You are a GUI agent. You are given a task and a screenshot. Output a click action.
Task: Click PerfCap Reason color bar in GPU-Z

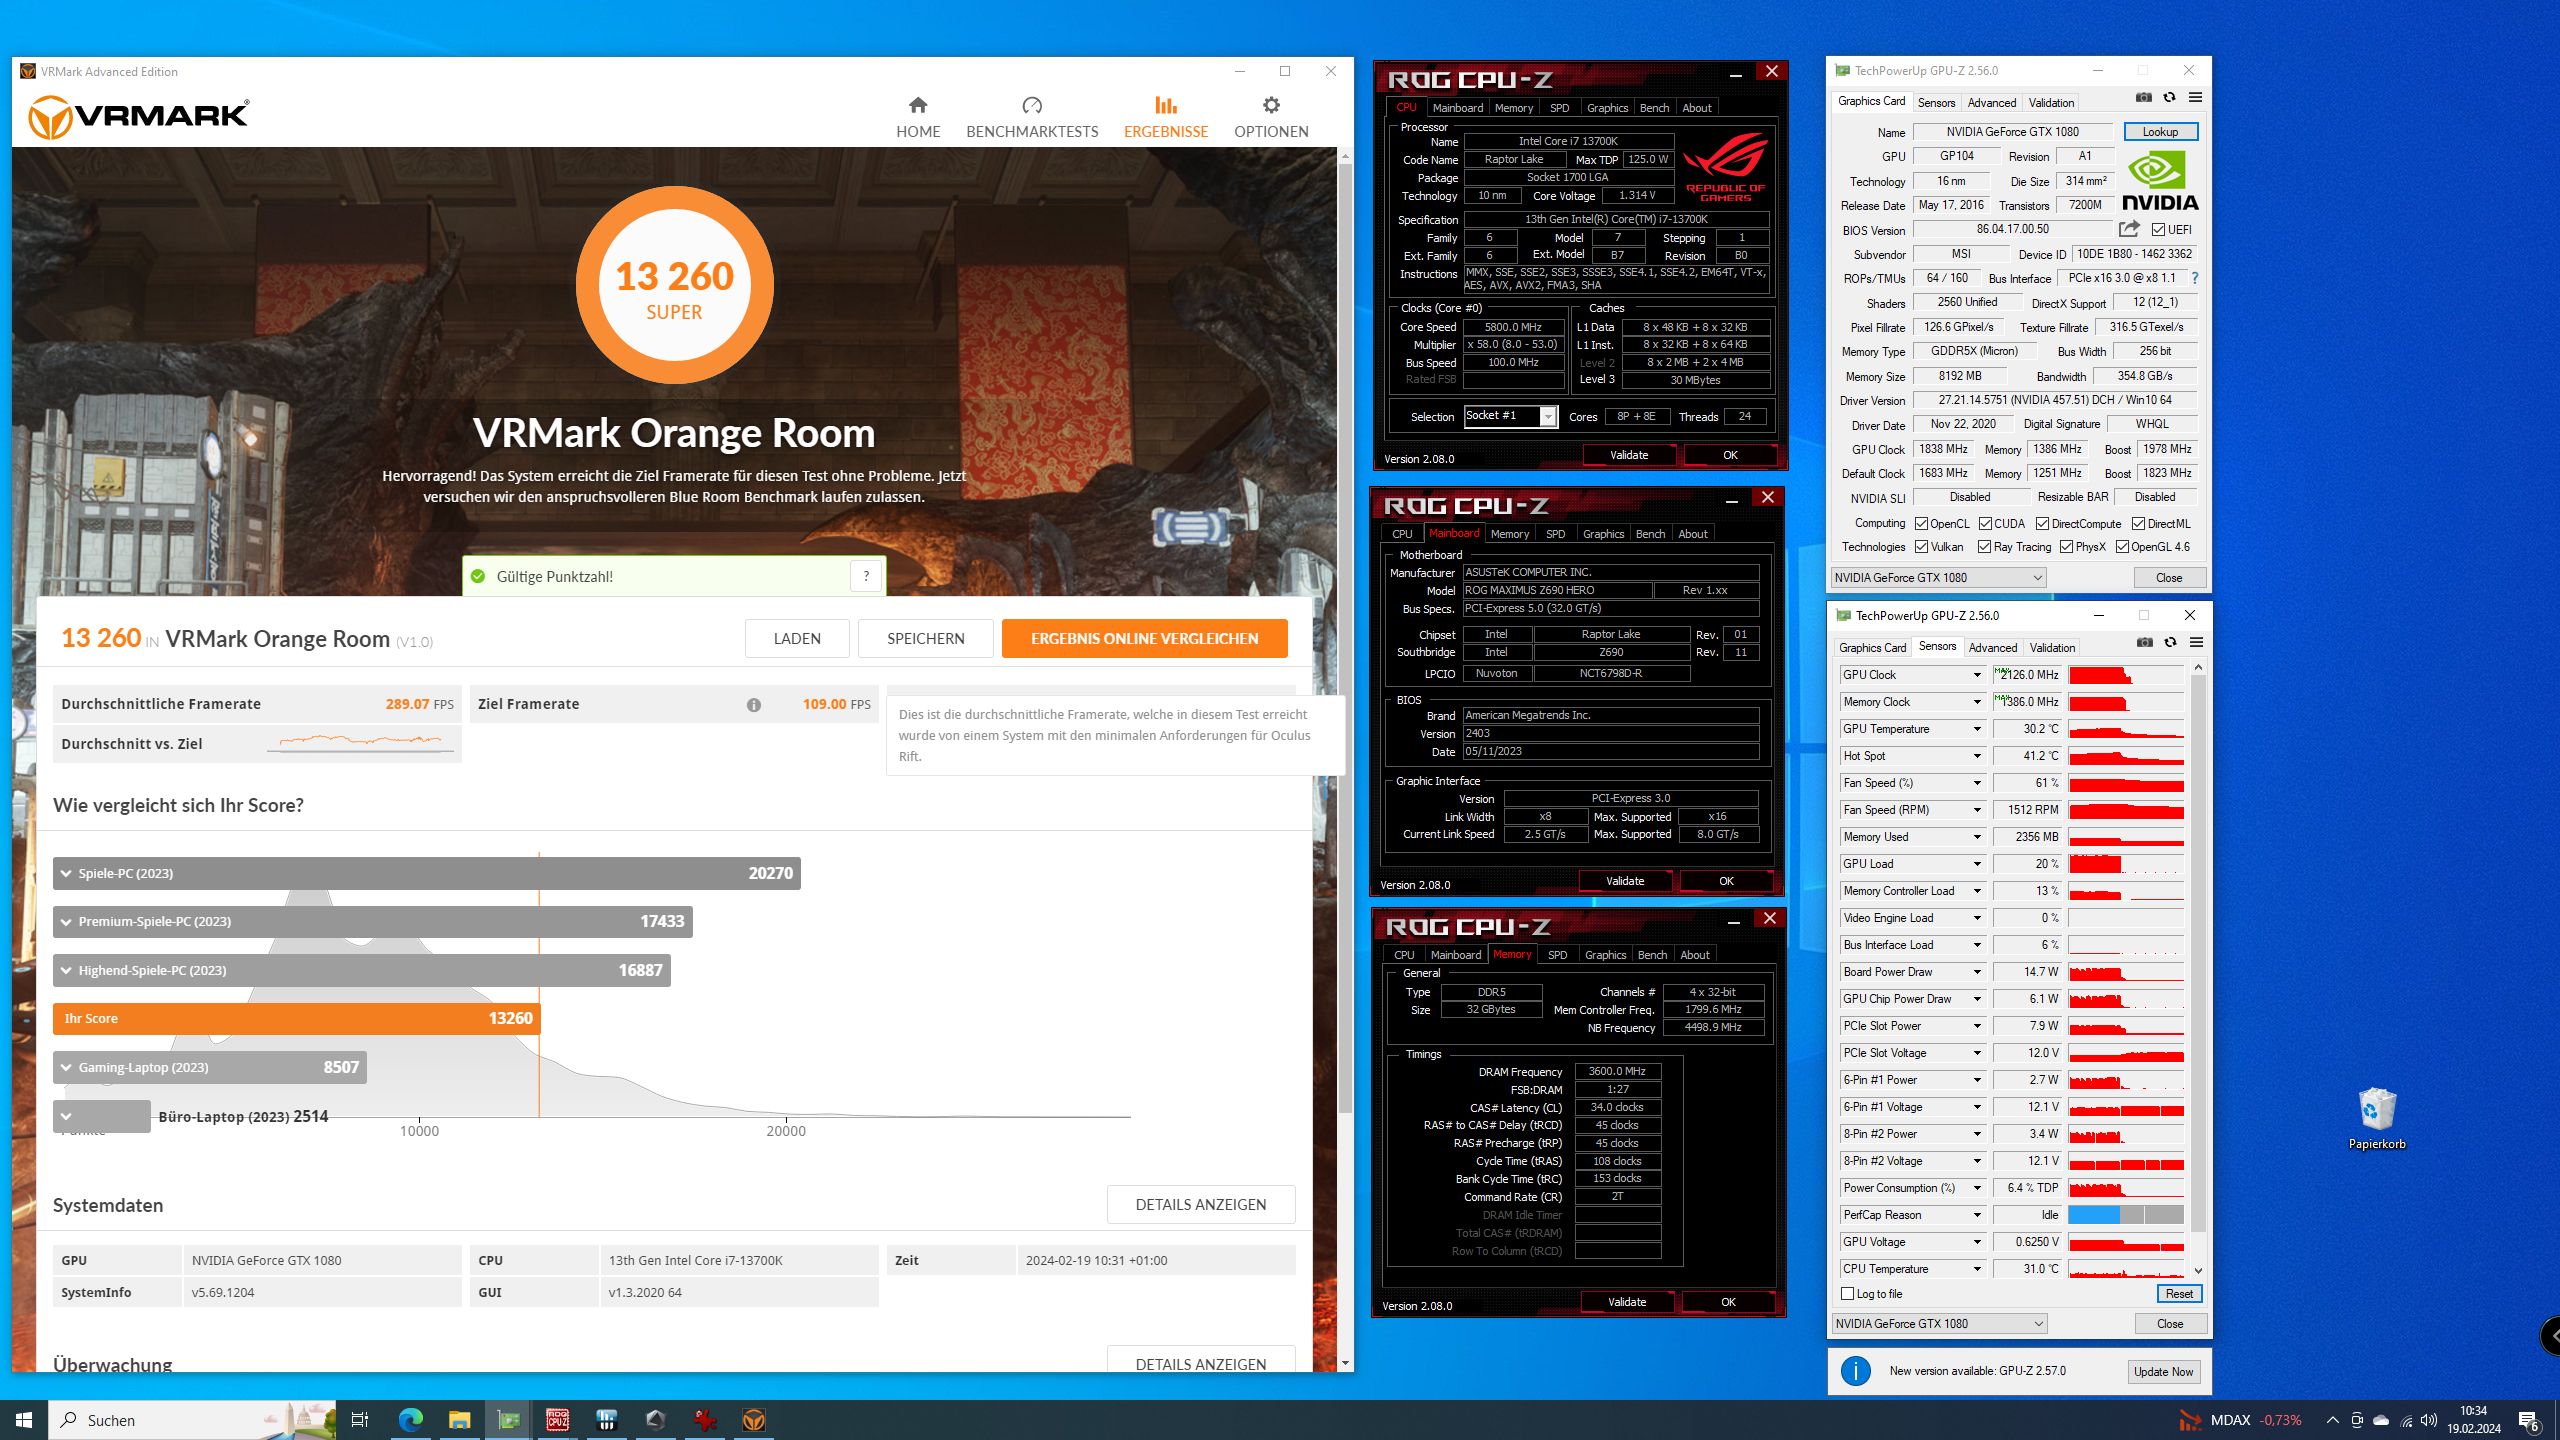[2126, 1215]
